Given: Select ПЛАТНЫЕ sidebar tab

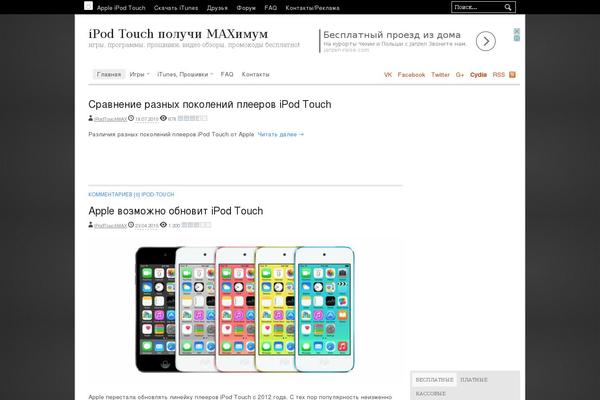Looking at the screenshot, I should point(474,380).
